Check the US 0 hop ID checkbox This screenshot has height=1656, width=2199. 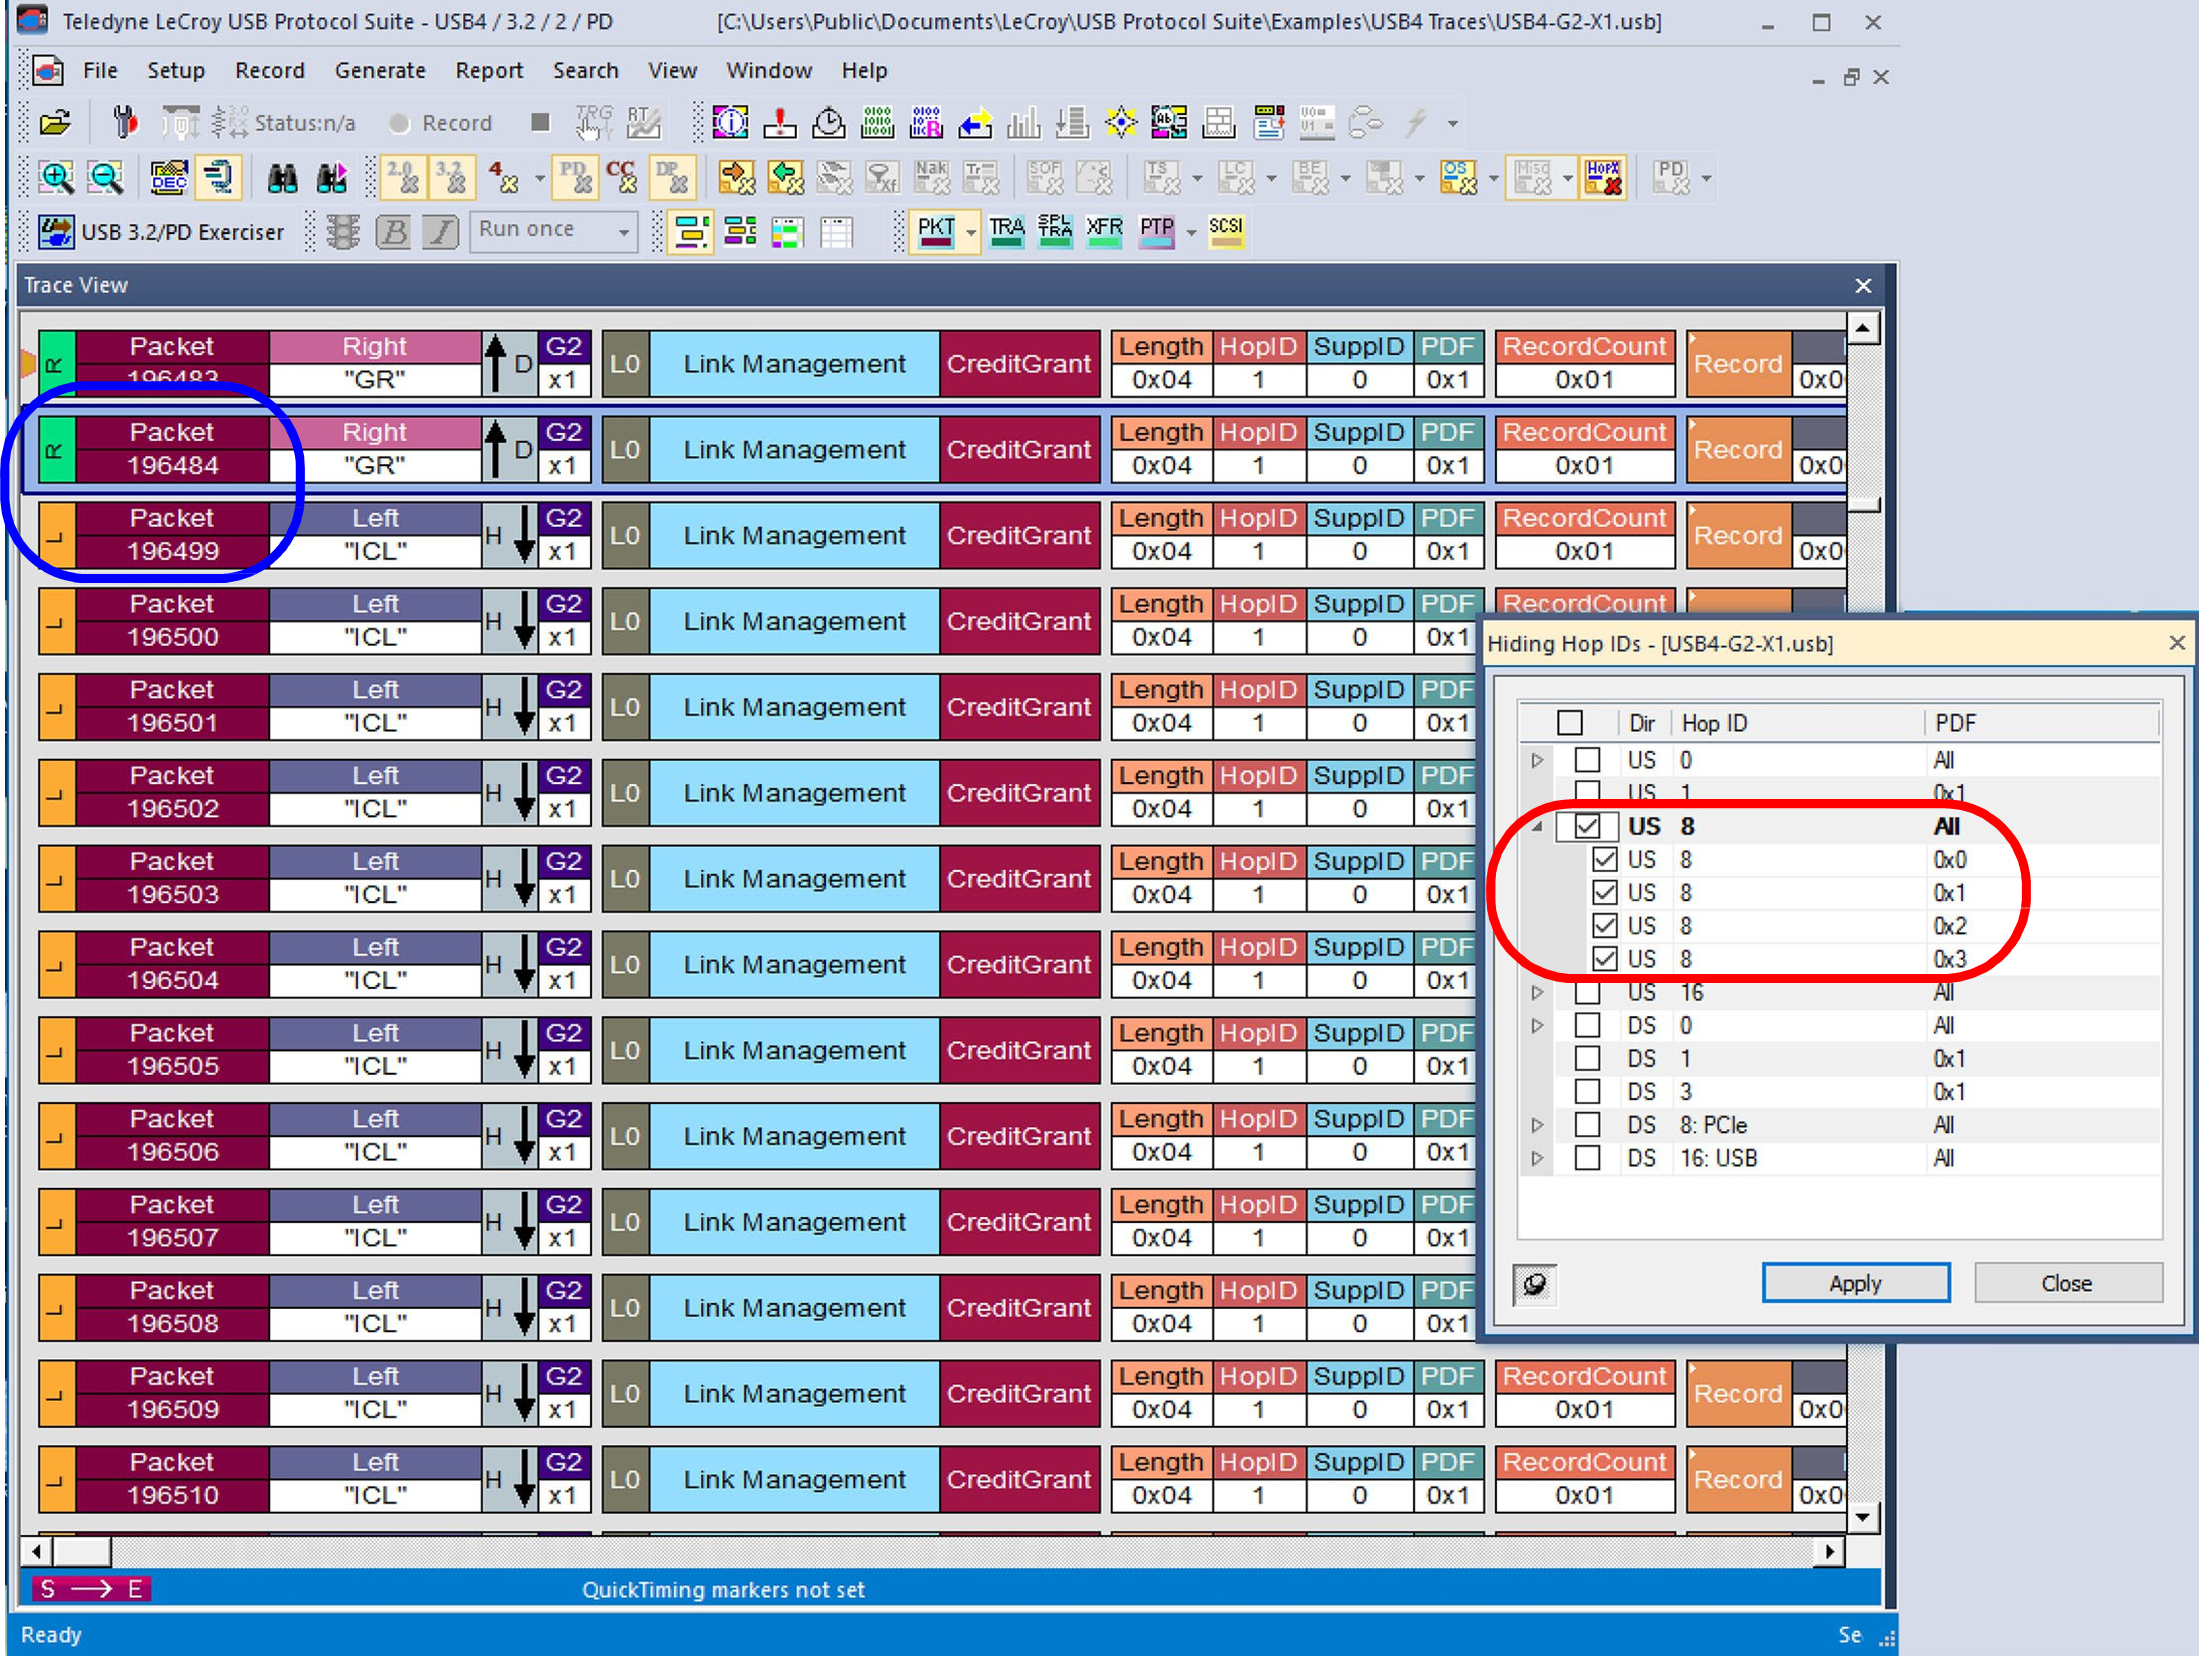coord(1587,760)
